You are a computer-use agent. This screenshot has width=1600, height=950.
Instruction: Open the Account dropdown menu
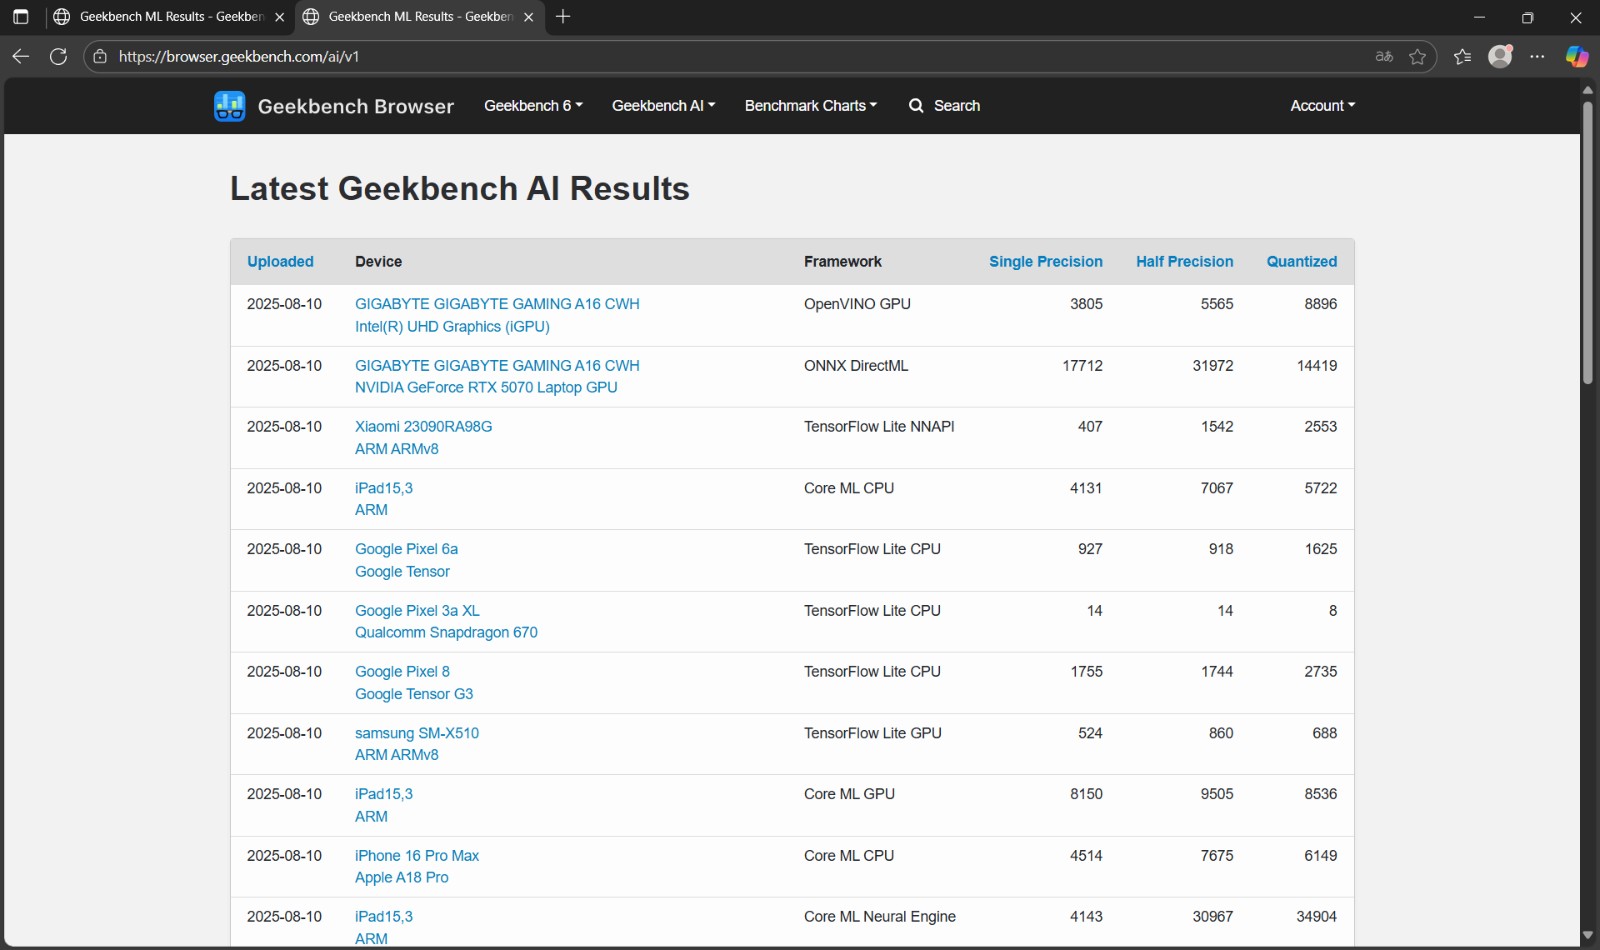pyautogui.click(x=1322, y=106)
